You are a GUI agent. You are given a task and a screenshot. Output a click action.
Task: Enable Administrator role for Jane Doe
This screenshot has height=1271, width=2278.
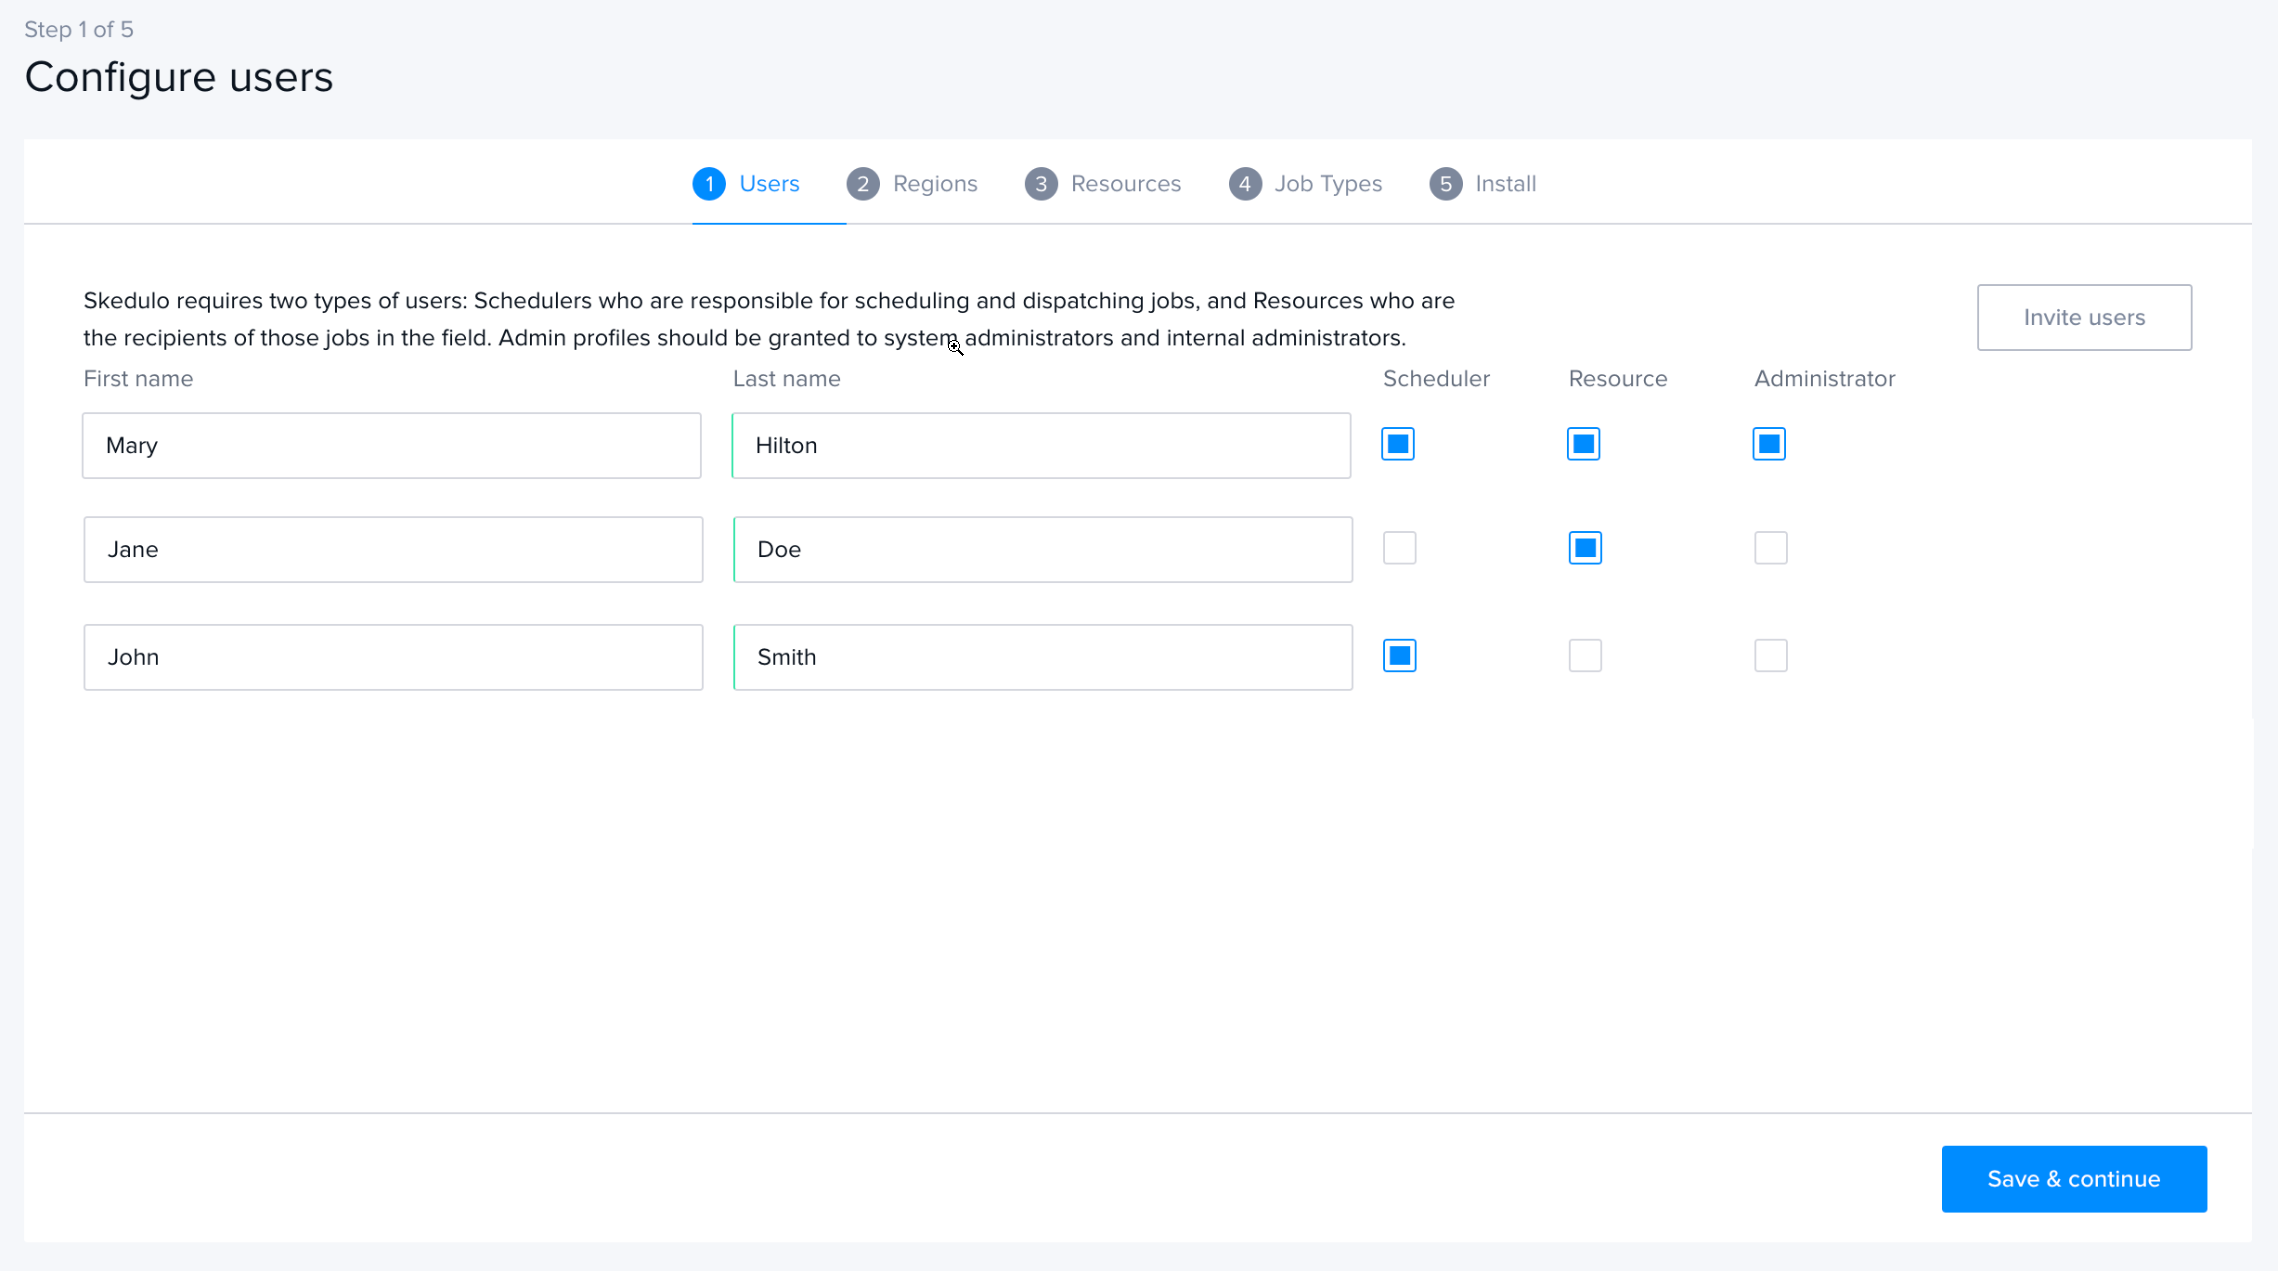click(x=1770, y=547)
